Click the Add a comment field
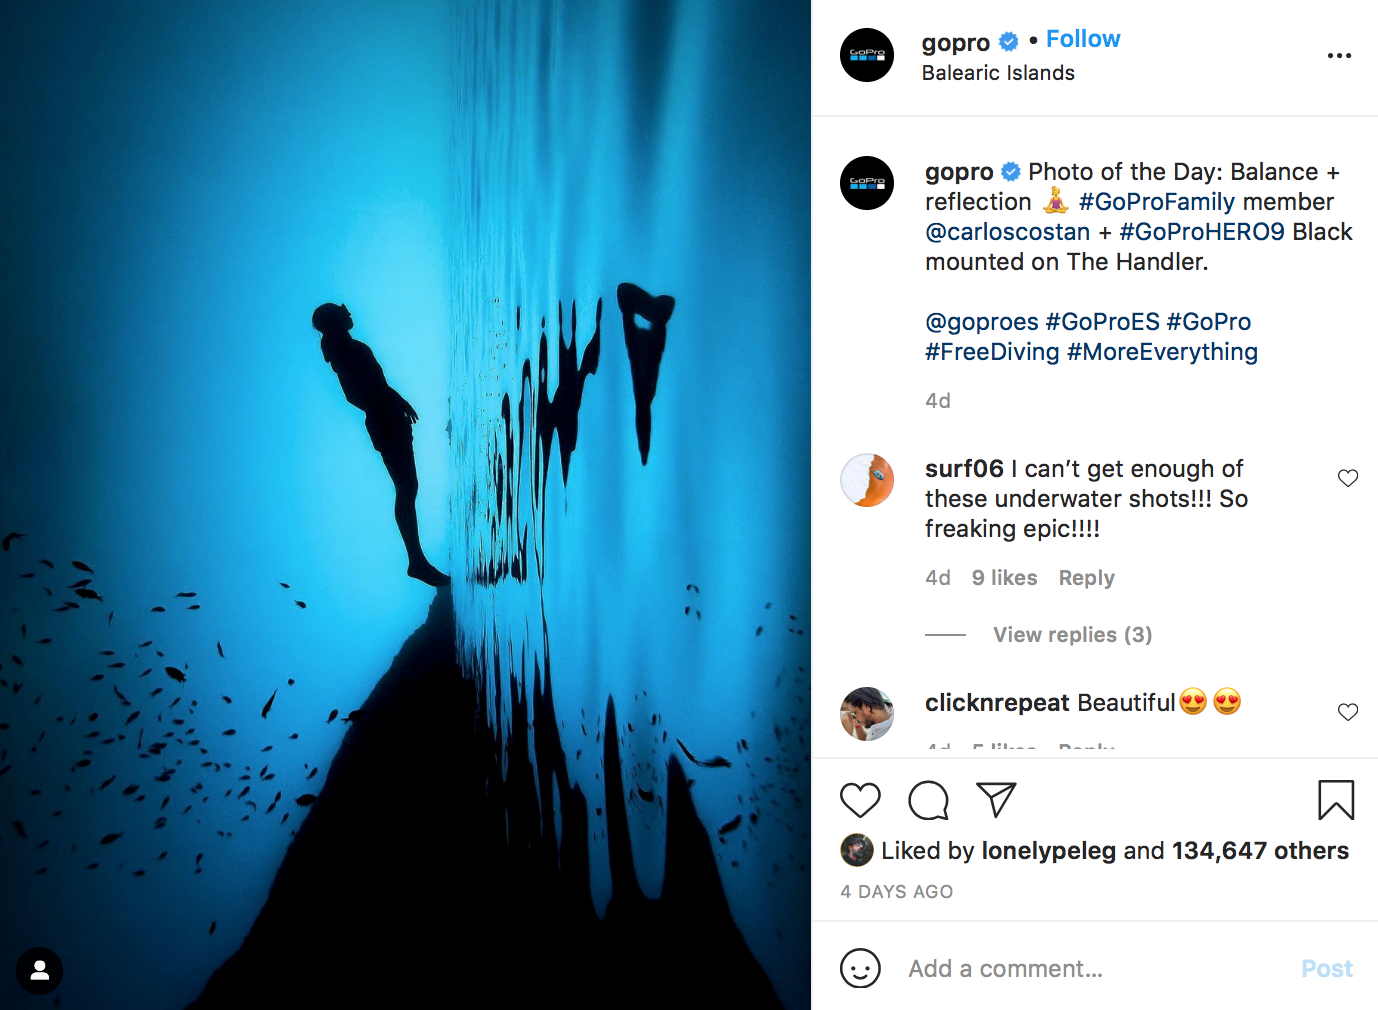The height and width of the screenshot is (1010, 1378). (x=1095, y=968)
